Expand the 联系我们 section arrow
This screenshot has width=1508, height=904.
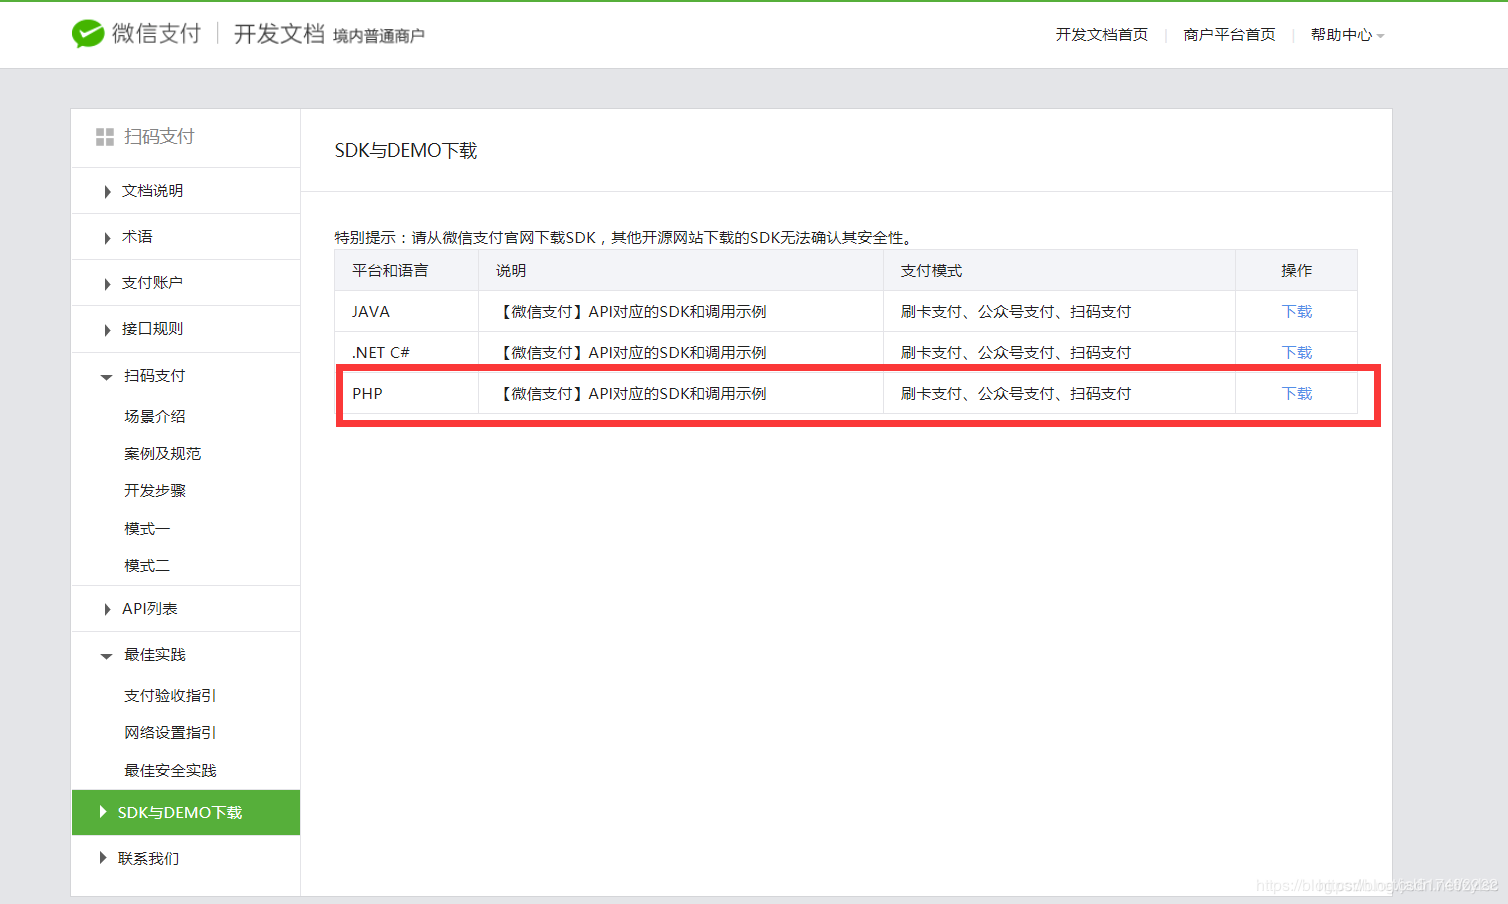(103, 858)
